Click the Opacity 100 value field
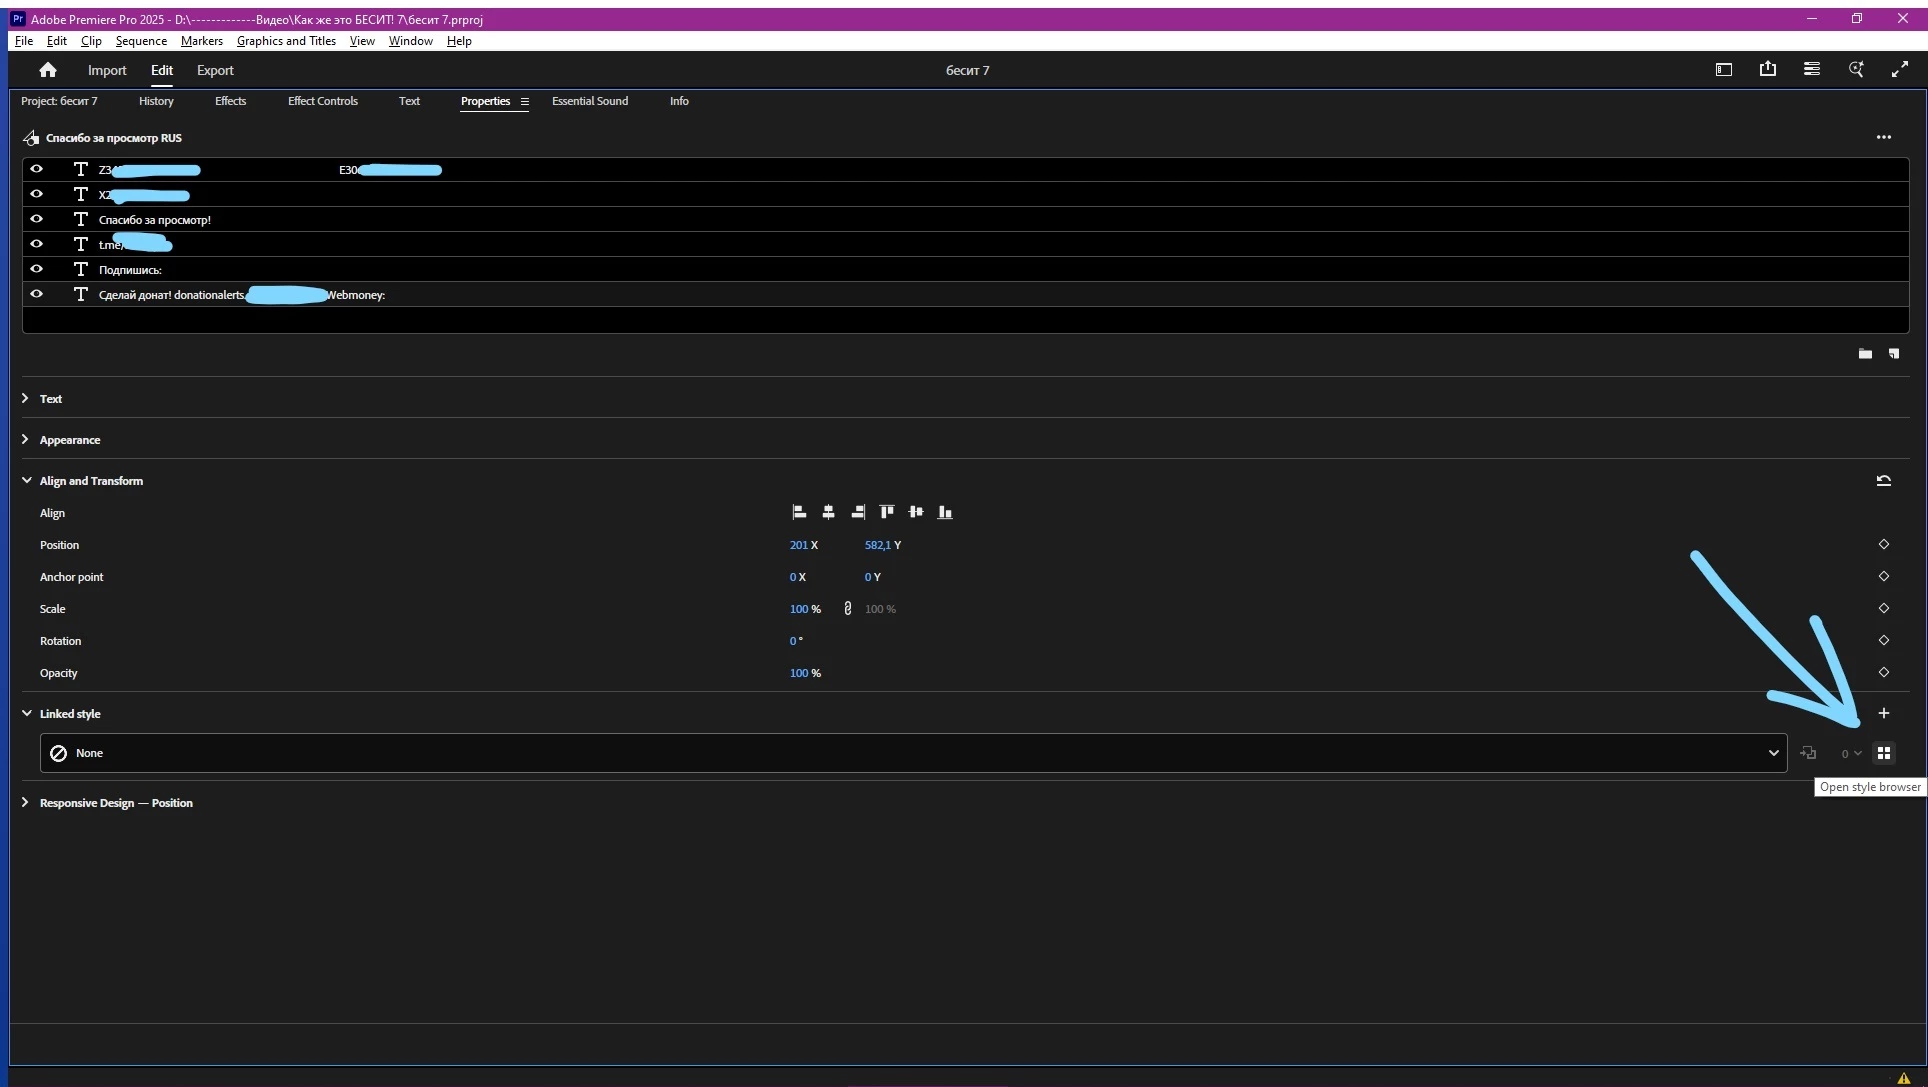 [798, 673]
